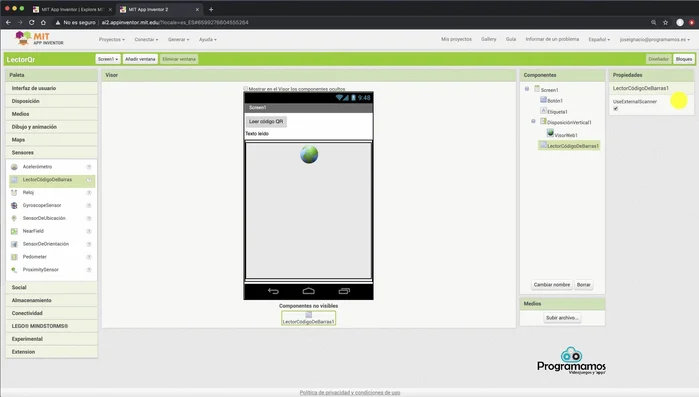The height and width of the screenshot is (397, 699).
Task: Open help for SensorDeUbicación
Action: 89,219
